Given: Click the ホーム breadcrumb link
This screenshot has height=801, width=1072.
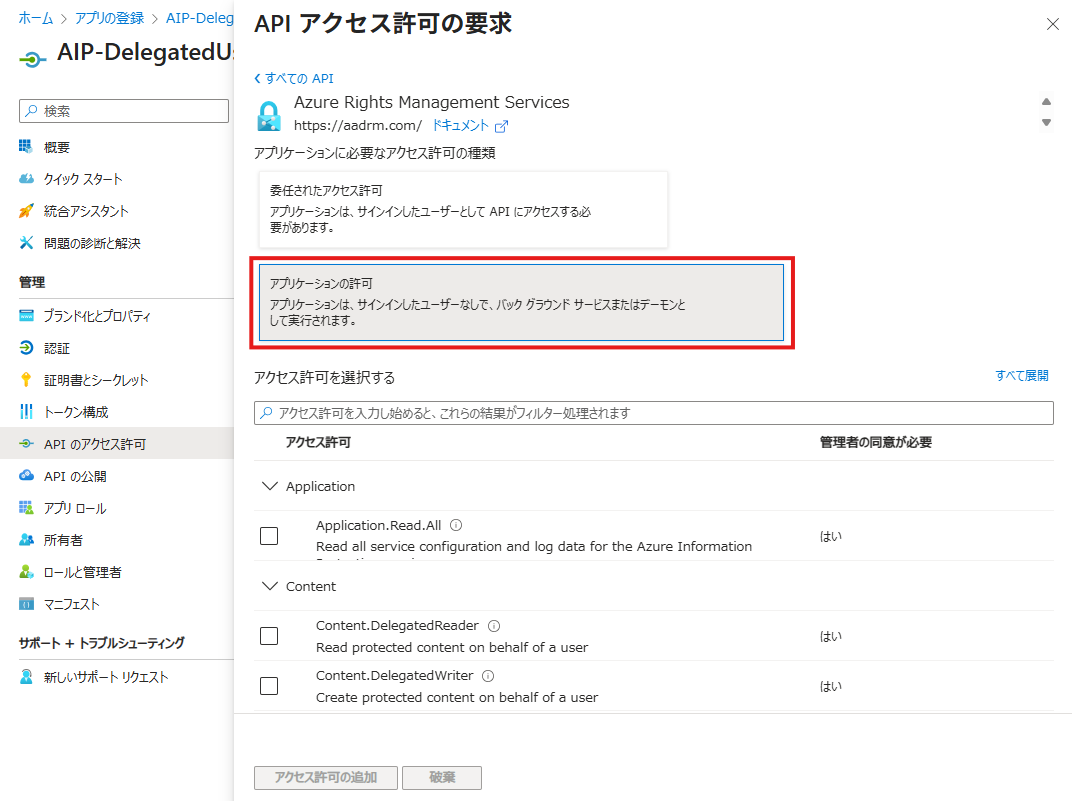Looking at the screenshot, I should coord(36,18).
